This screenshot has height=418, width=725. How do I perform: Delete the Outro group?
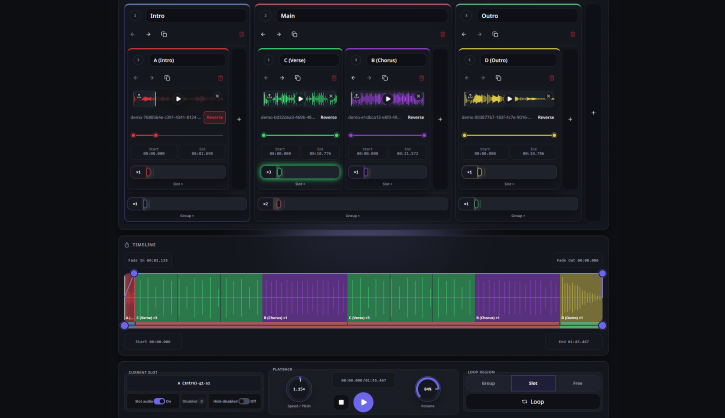point(573,34)
